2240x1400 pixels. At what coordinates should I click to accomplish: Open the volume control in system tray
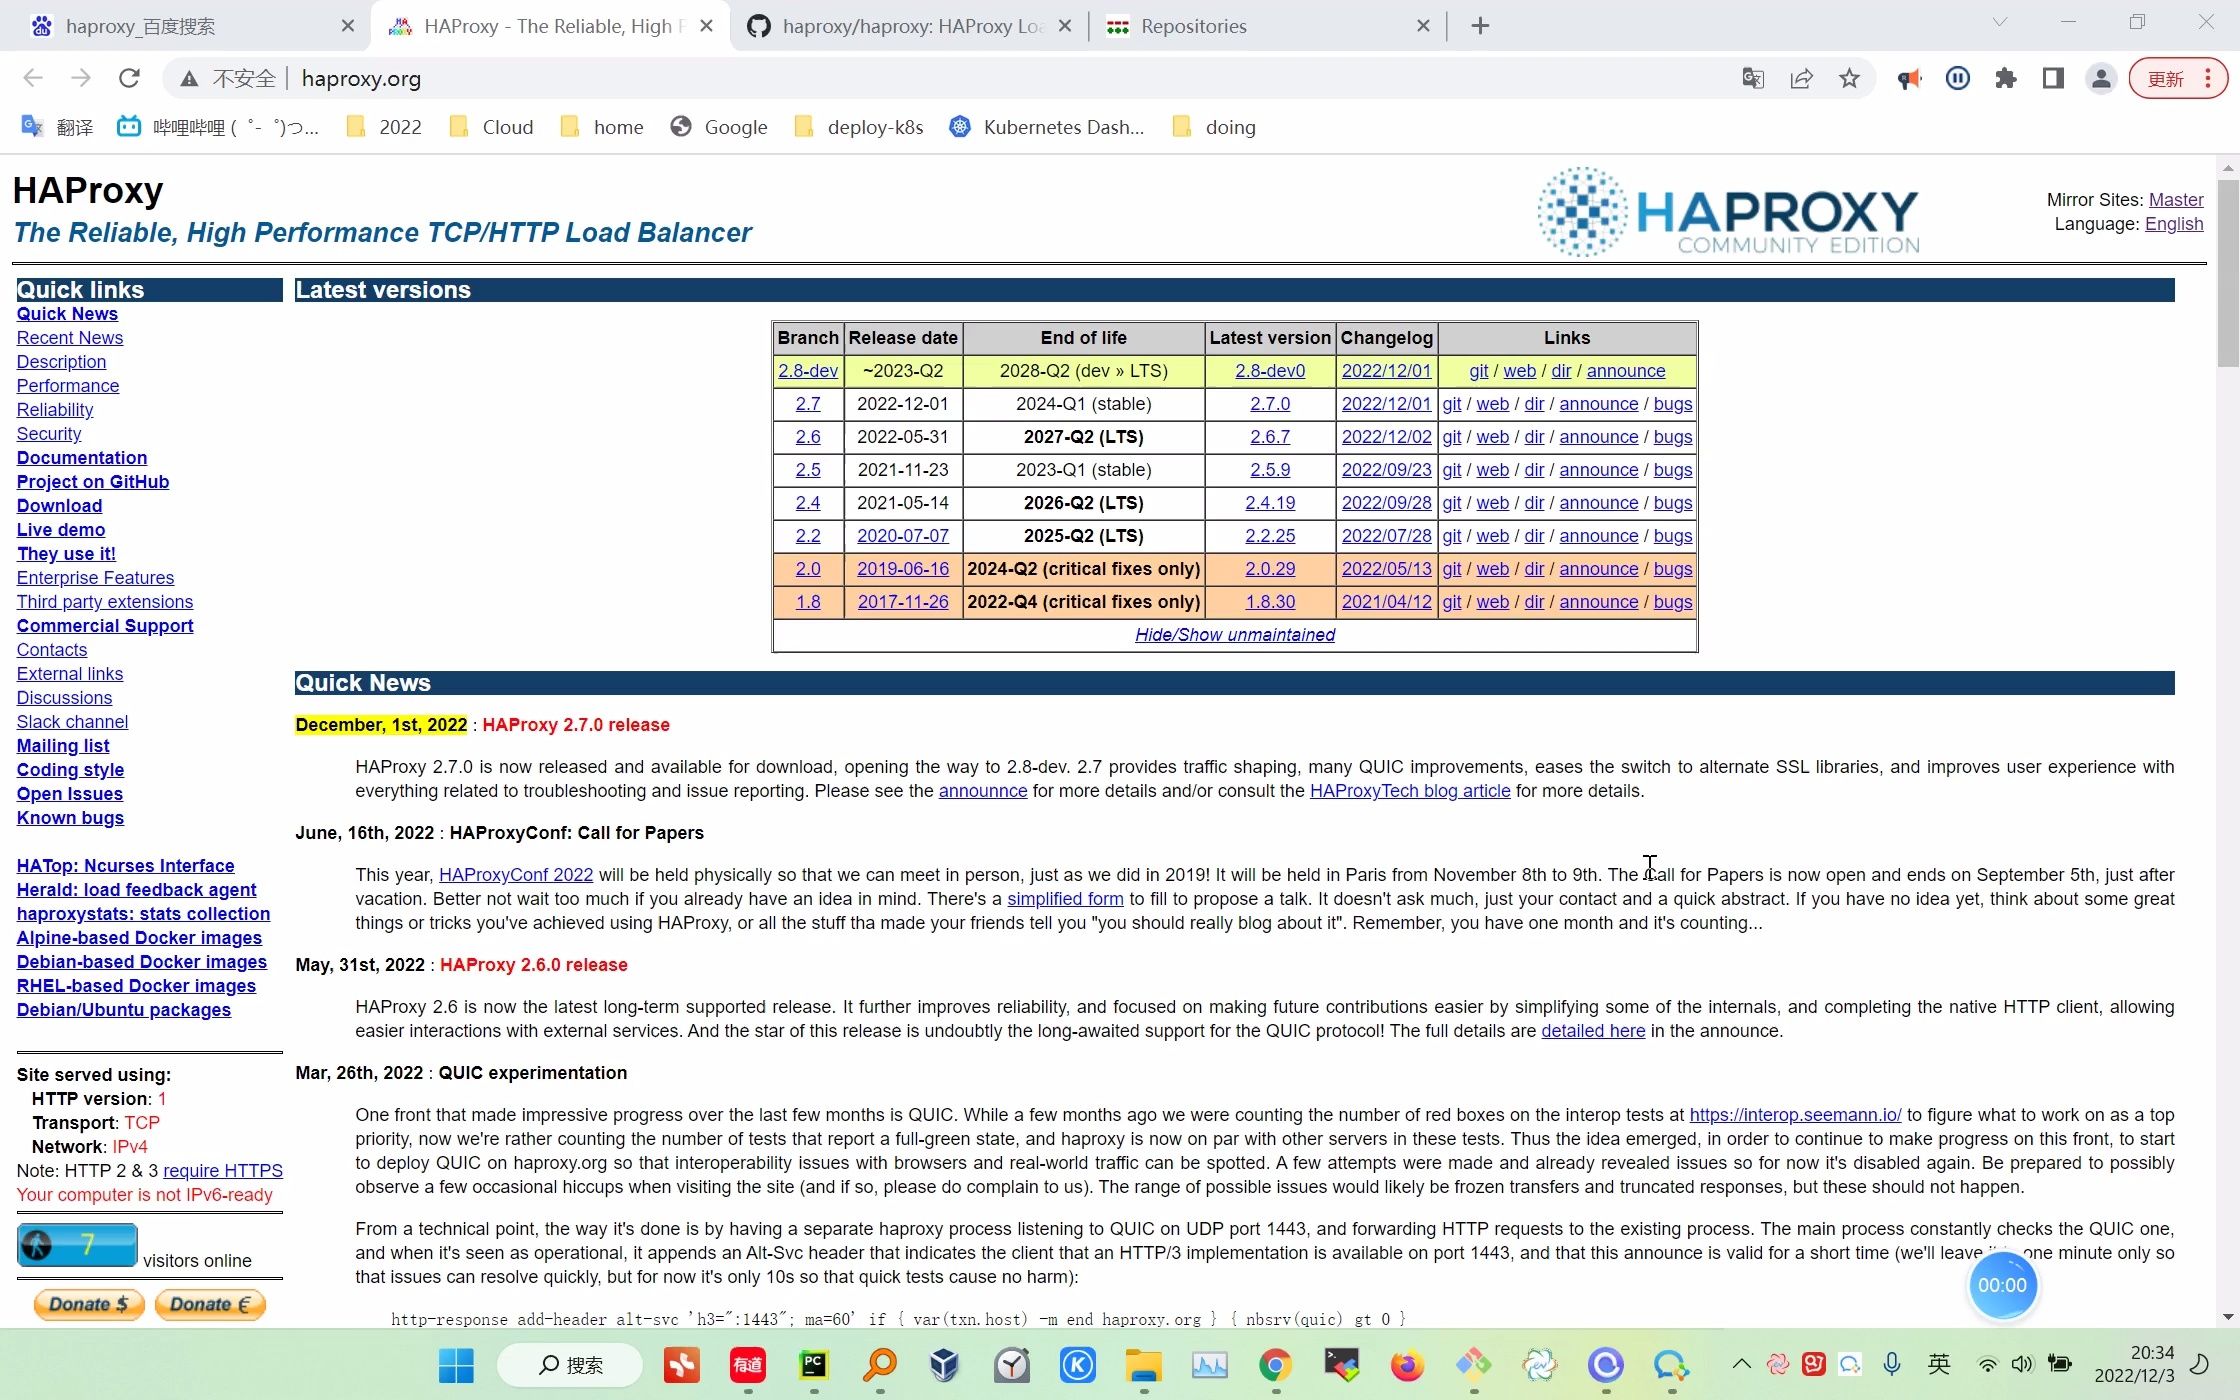tap(2022, 1364)
